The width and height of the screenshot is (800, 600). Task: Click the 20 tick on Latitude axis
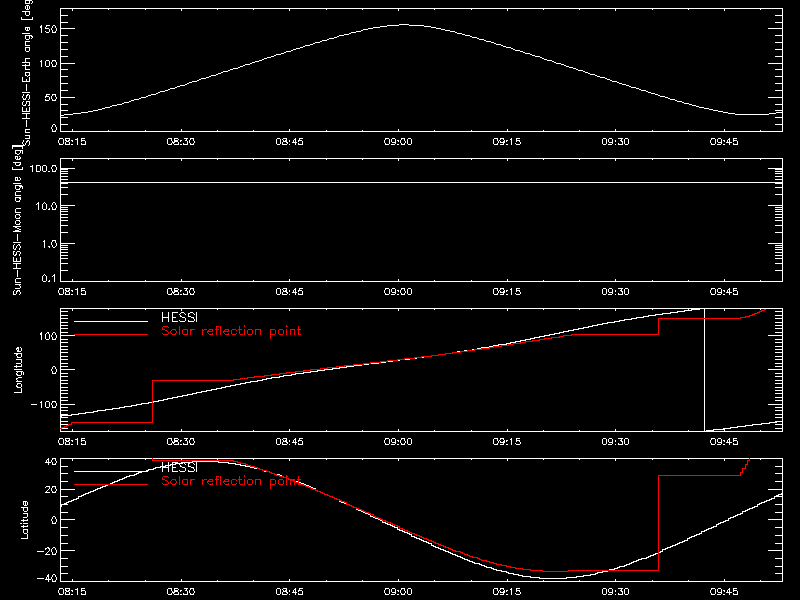(x=51, y=490)
